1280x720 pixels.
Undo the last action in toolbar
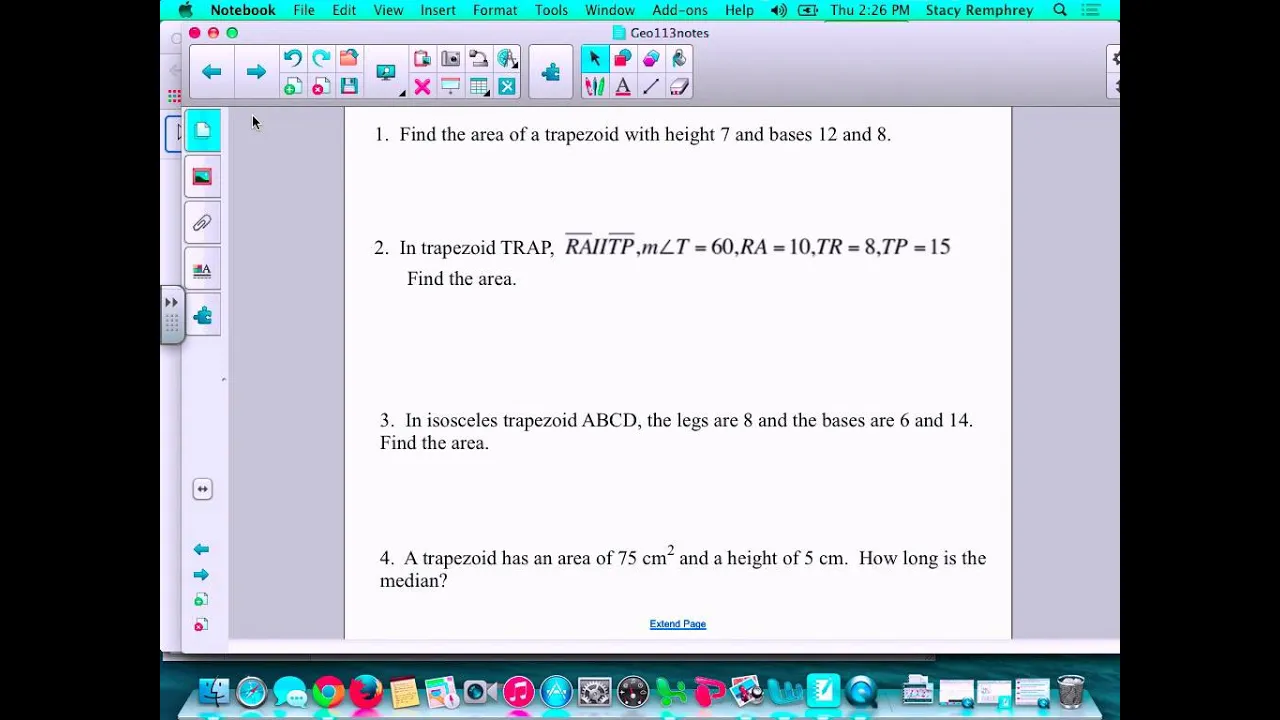point(292,59)
